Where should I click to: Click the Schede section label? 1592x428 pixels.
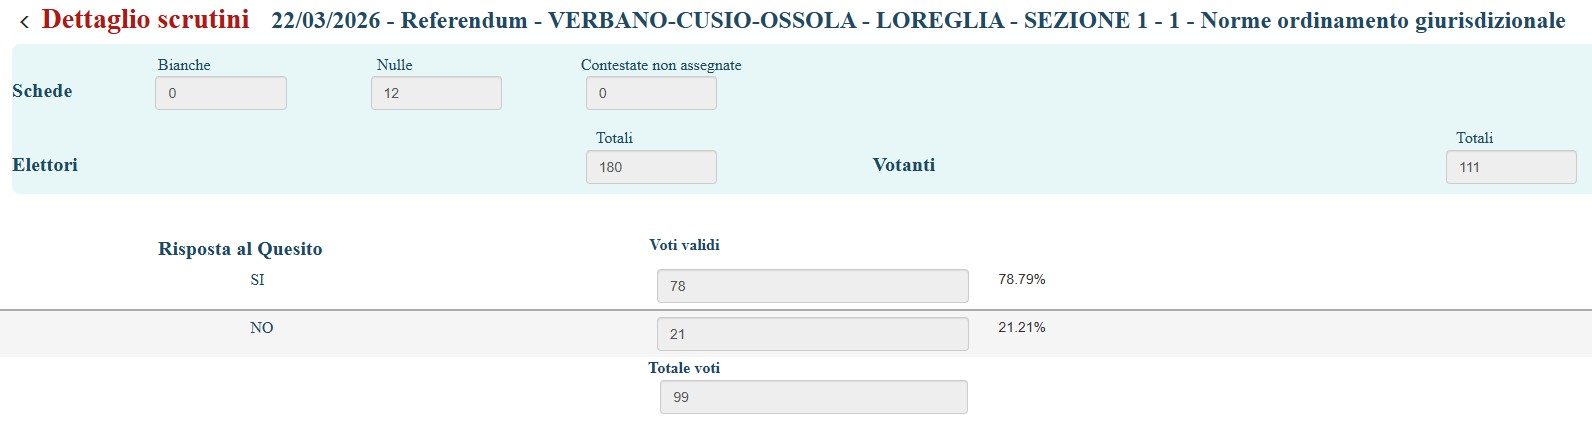click(42, 91)
